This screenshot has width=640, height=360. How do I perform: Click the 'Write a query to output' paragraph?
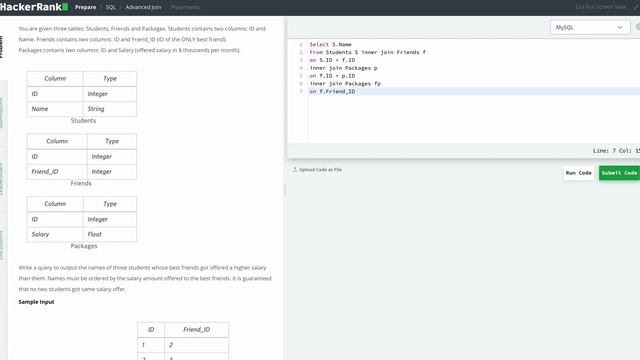(x=145, y=278)
